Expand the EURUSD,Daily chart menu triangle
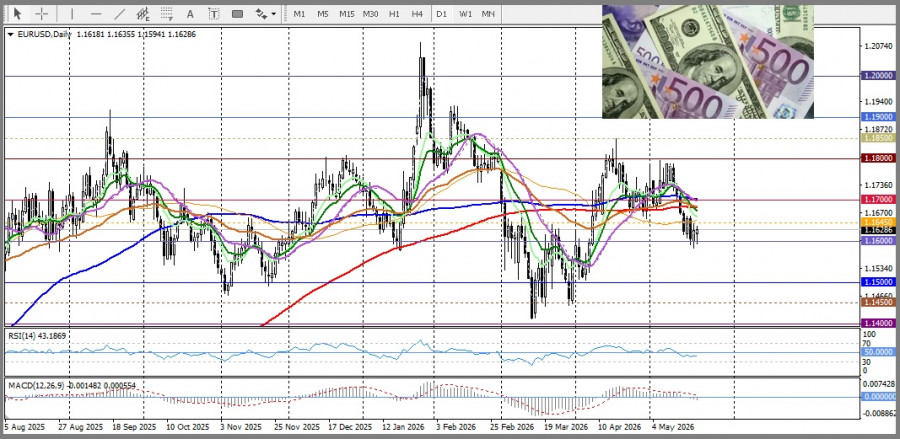900x439 pixels. point(11,34)
